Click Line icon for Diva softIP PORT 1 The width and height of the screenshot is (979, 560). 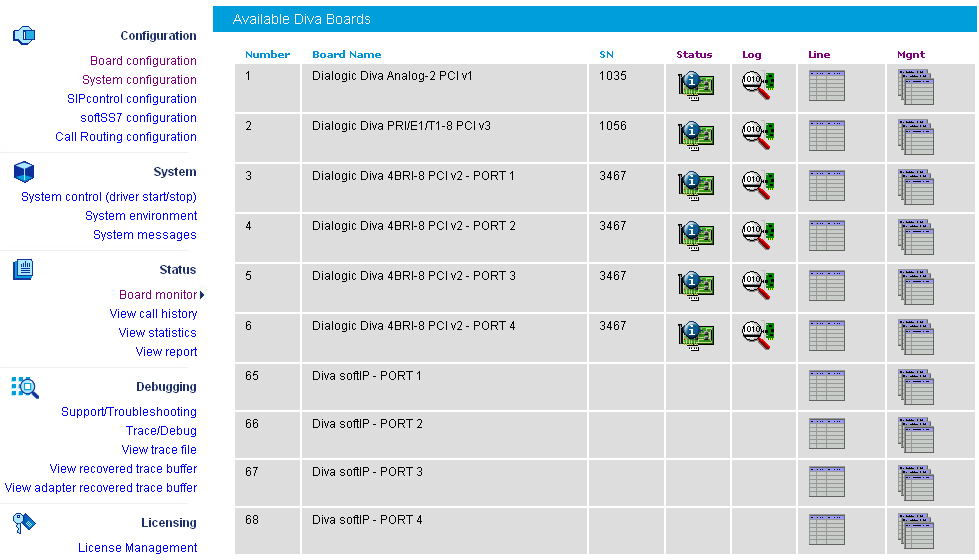click(826, 384)
